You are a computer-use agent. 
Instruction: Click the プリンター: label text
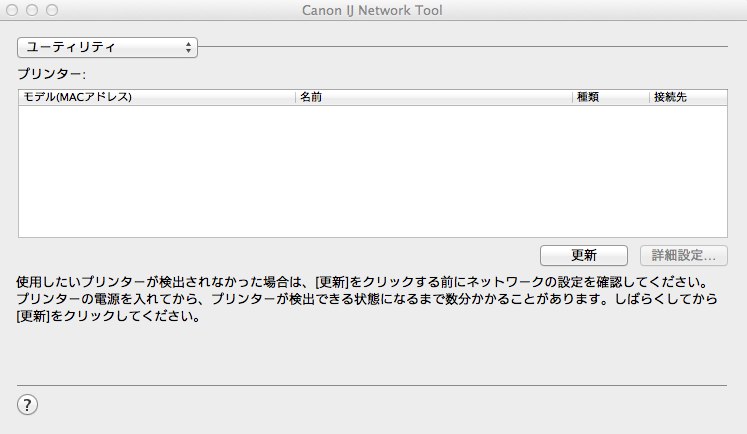[x=51, y=74]
